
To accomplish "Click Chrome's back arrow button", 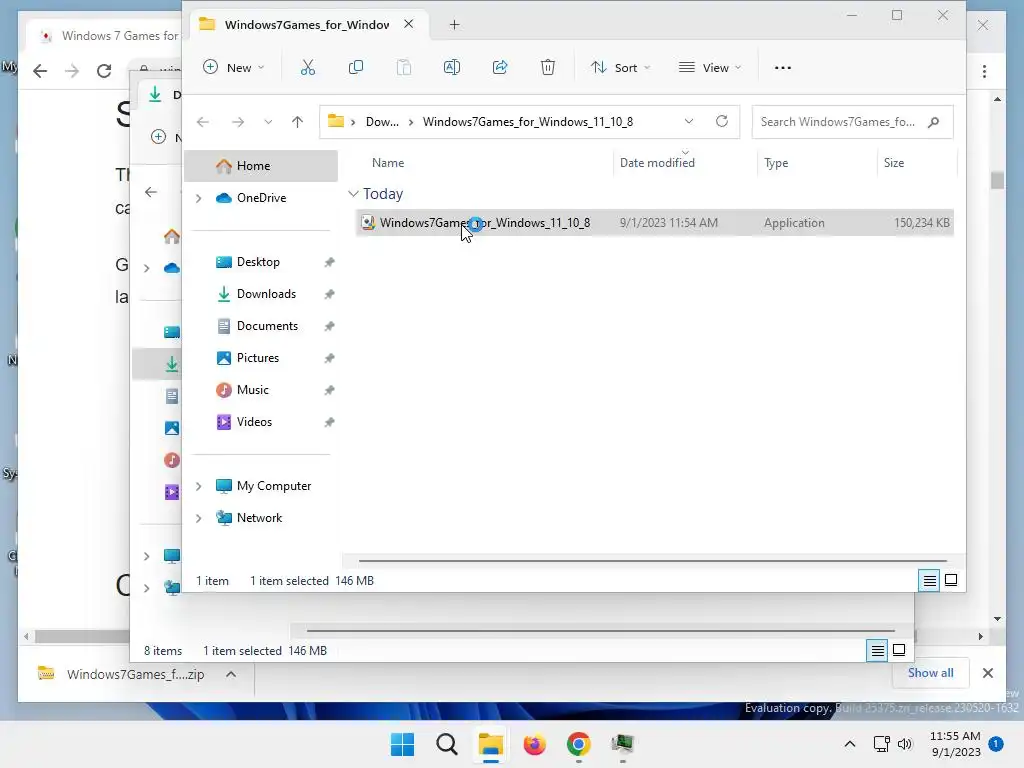I will pos(40,71).
